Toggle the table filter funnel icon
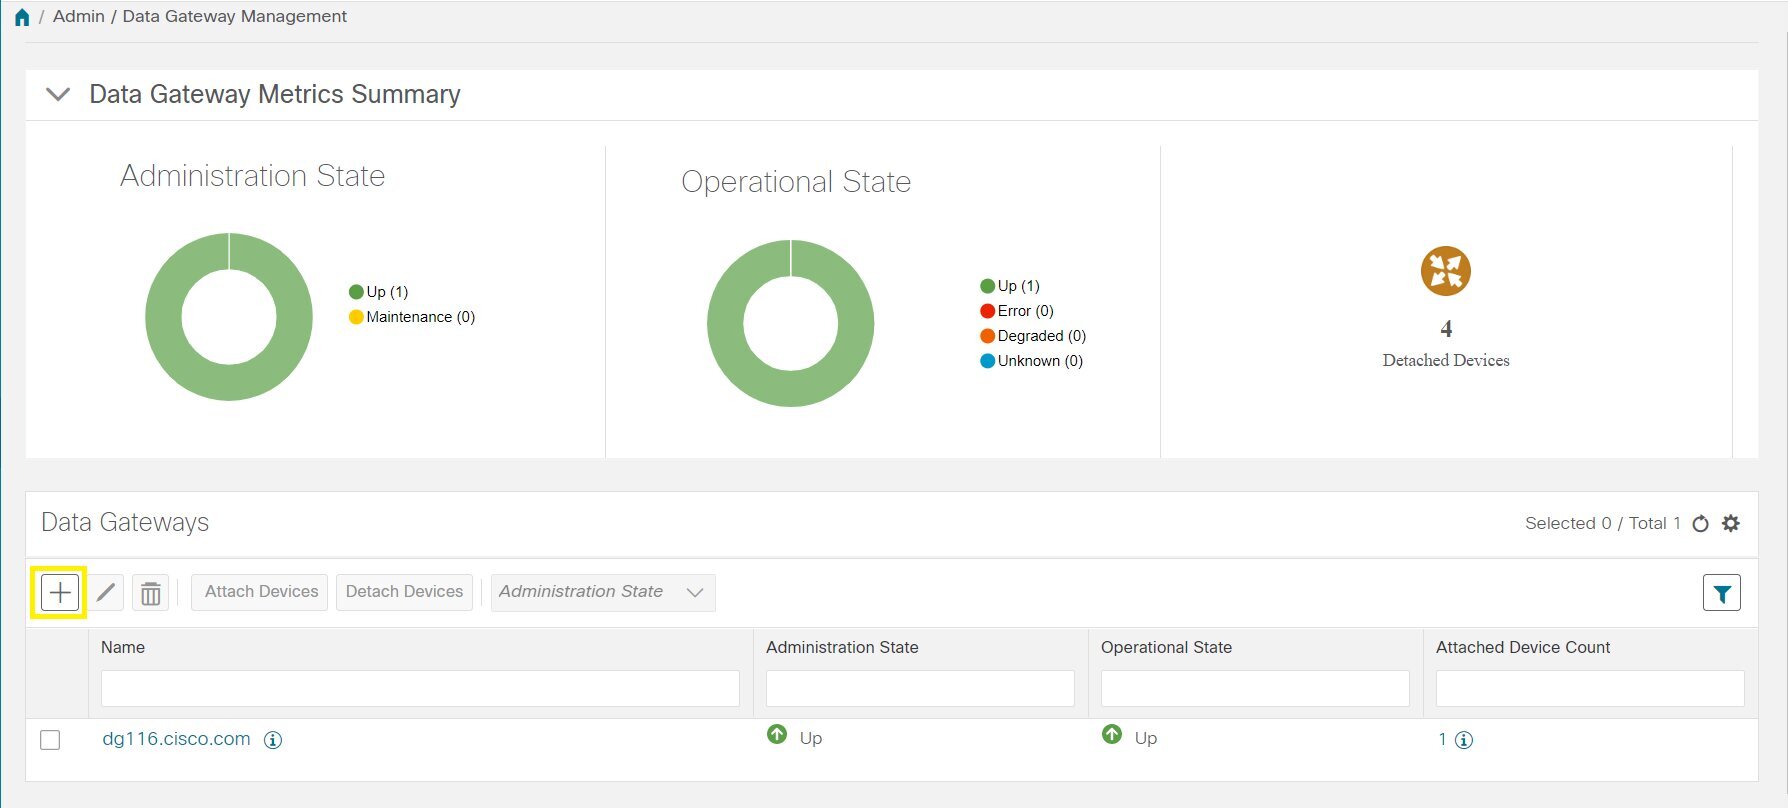The width and height of the screenshot is (1788, 808). point(1721,593)
